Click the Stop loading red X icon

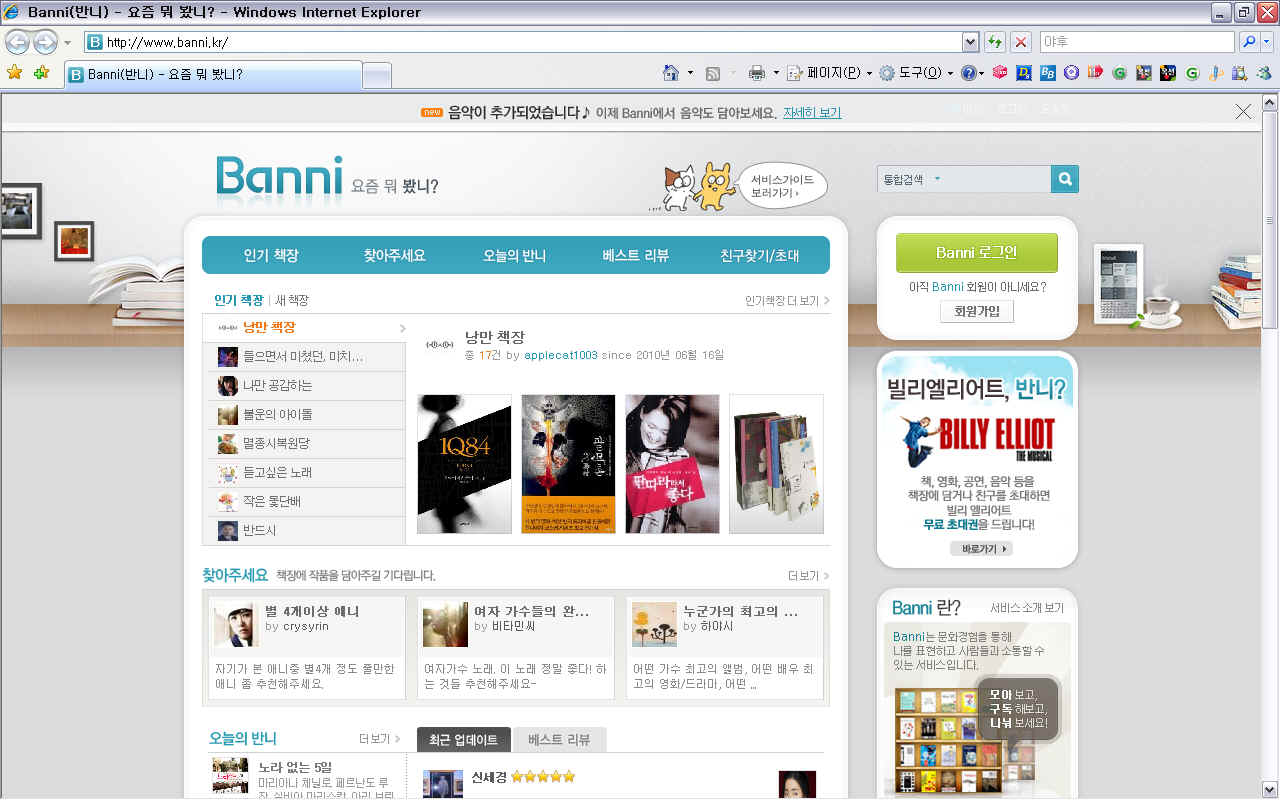click(x=1020, y=42)
